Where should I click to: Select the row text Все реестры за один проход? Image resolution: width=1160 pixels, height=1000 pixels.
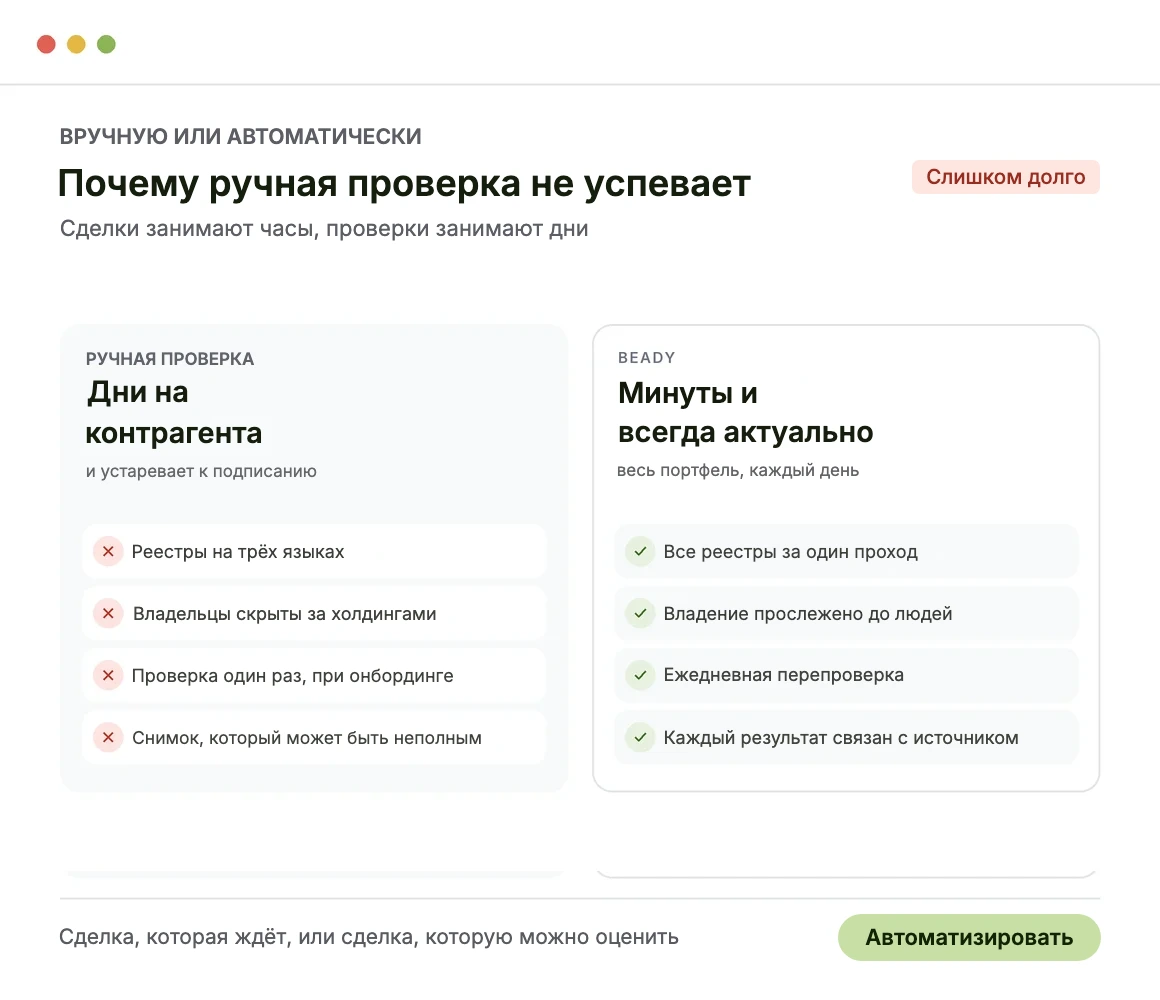790,552
